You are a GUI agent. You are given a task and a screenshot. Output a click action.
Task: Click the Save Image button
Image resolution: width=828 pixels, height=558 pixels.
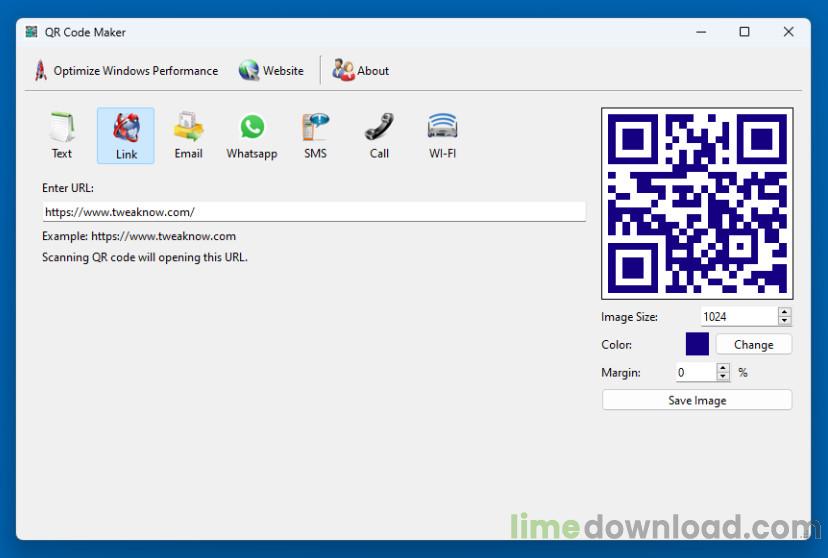click(x=697, y=400)
